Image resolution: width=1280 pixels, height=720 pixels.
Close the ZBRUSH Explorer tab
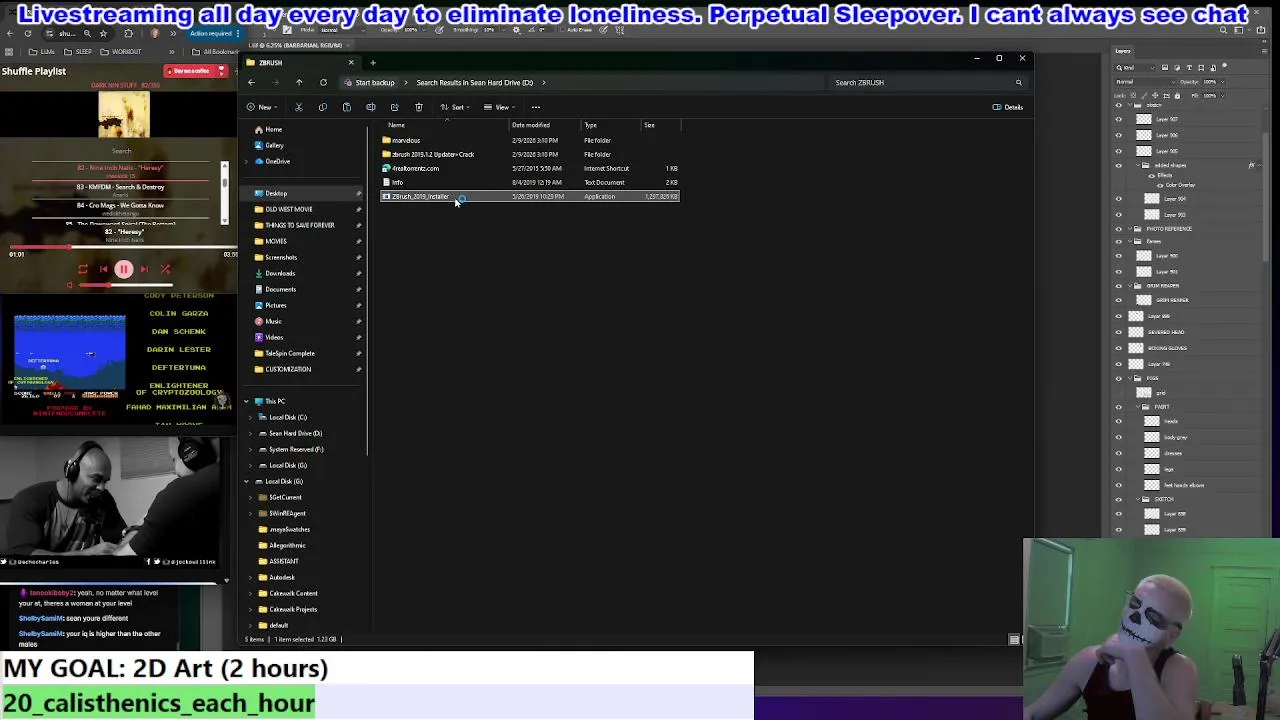350,62
